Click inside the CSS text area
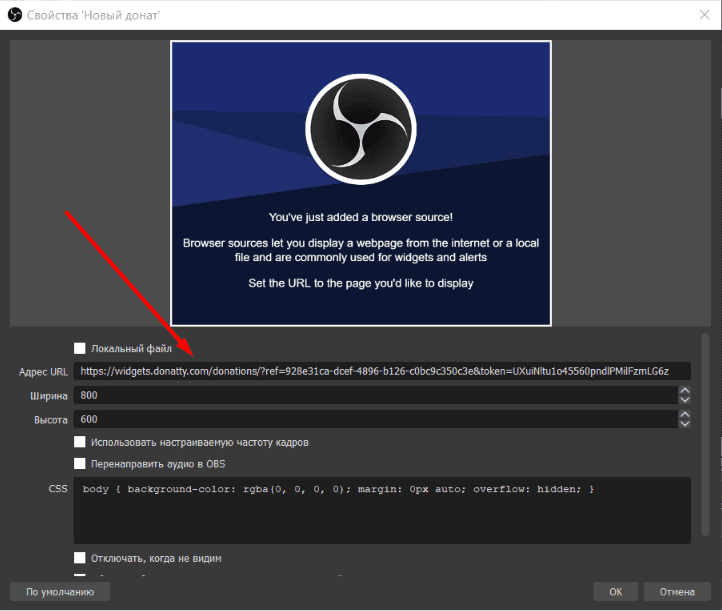 click(x=382, y=510)
